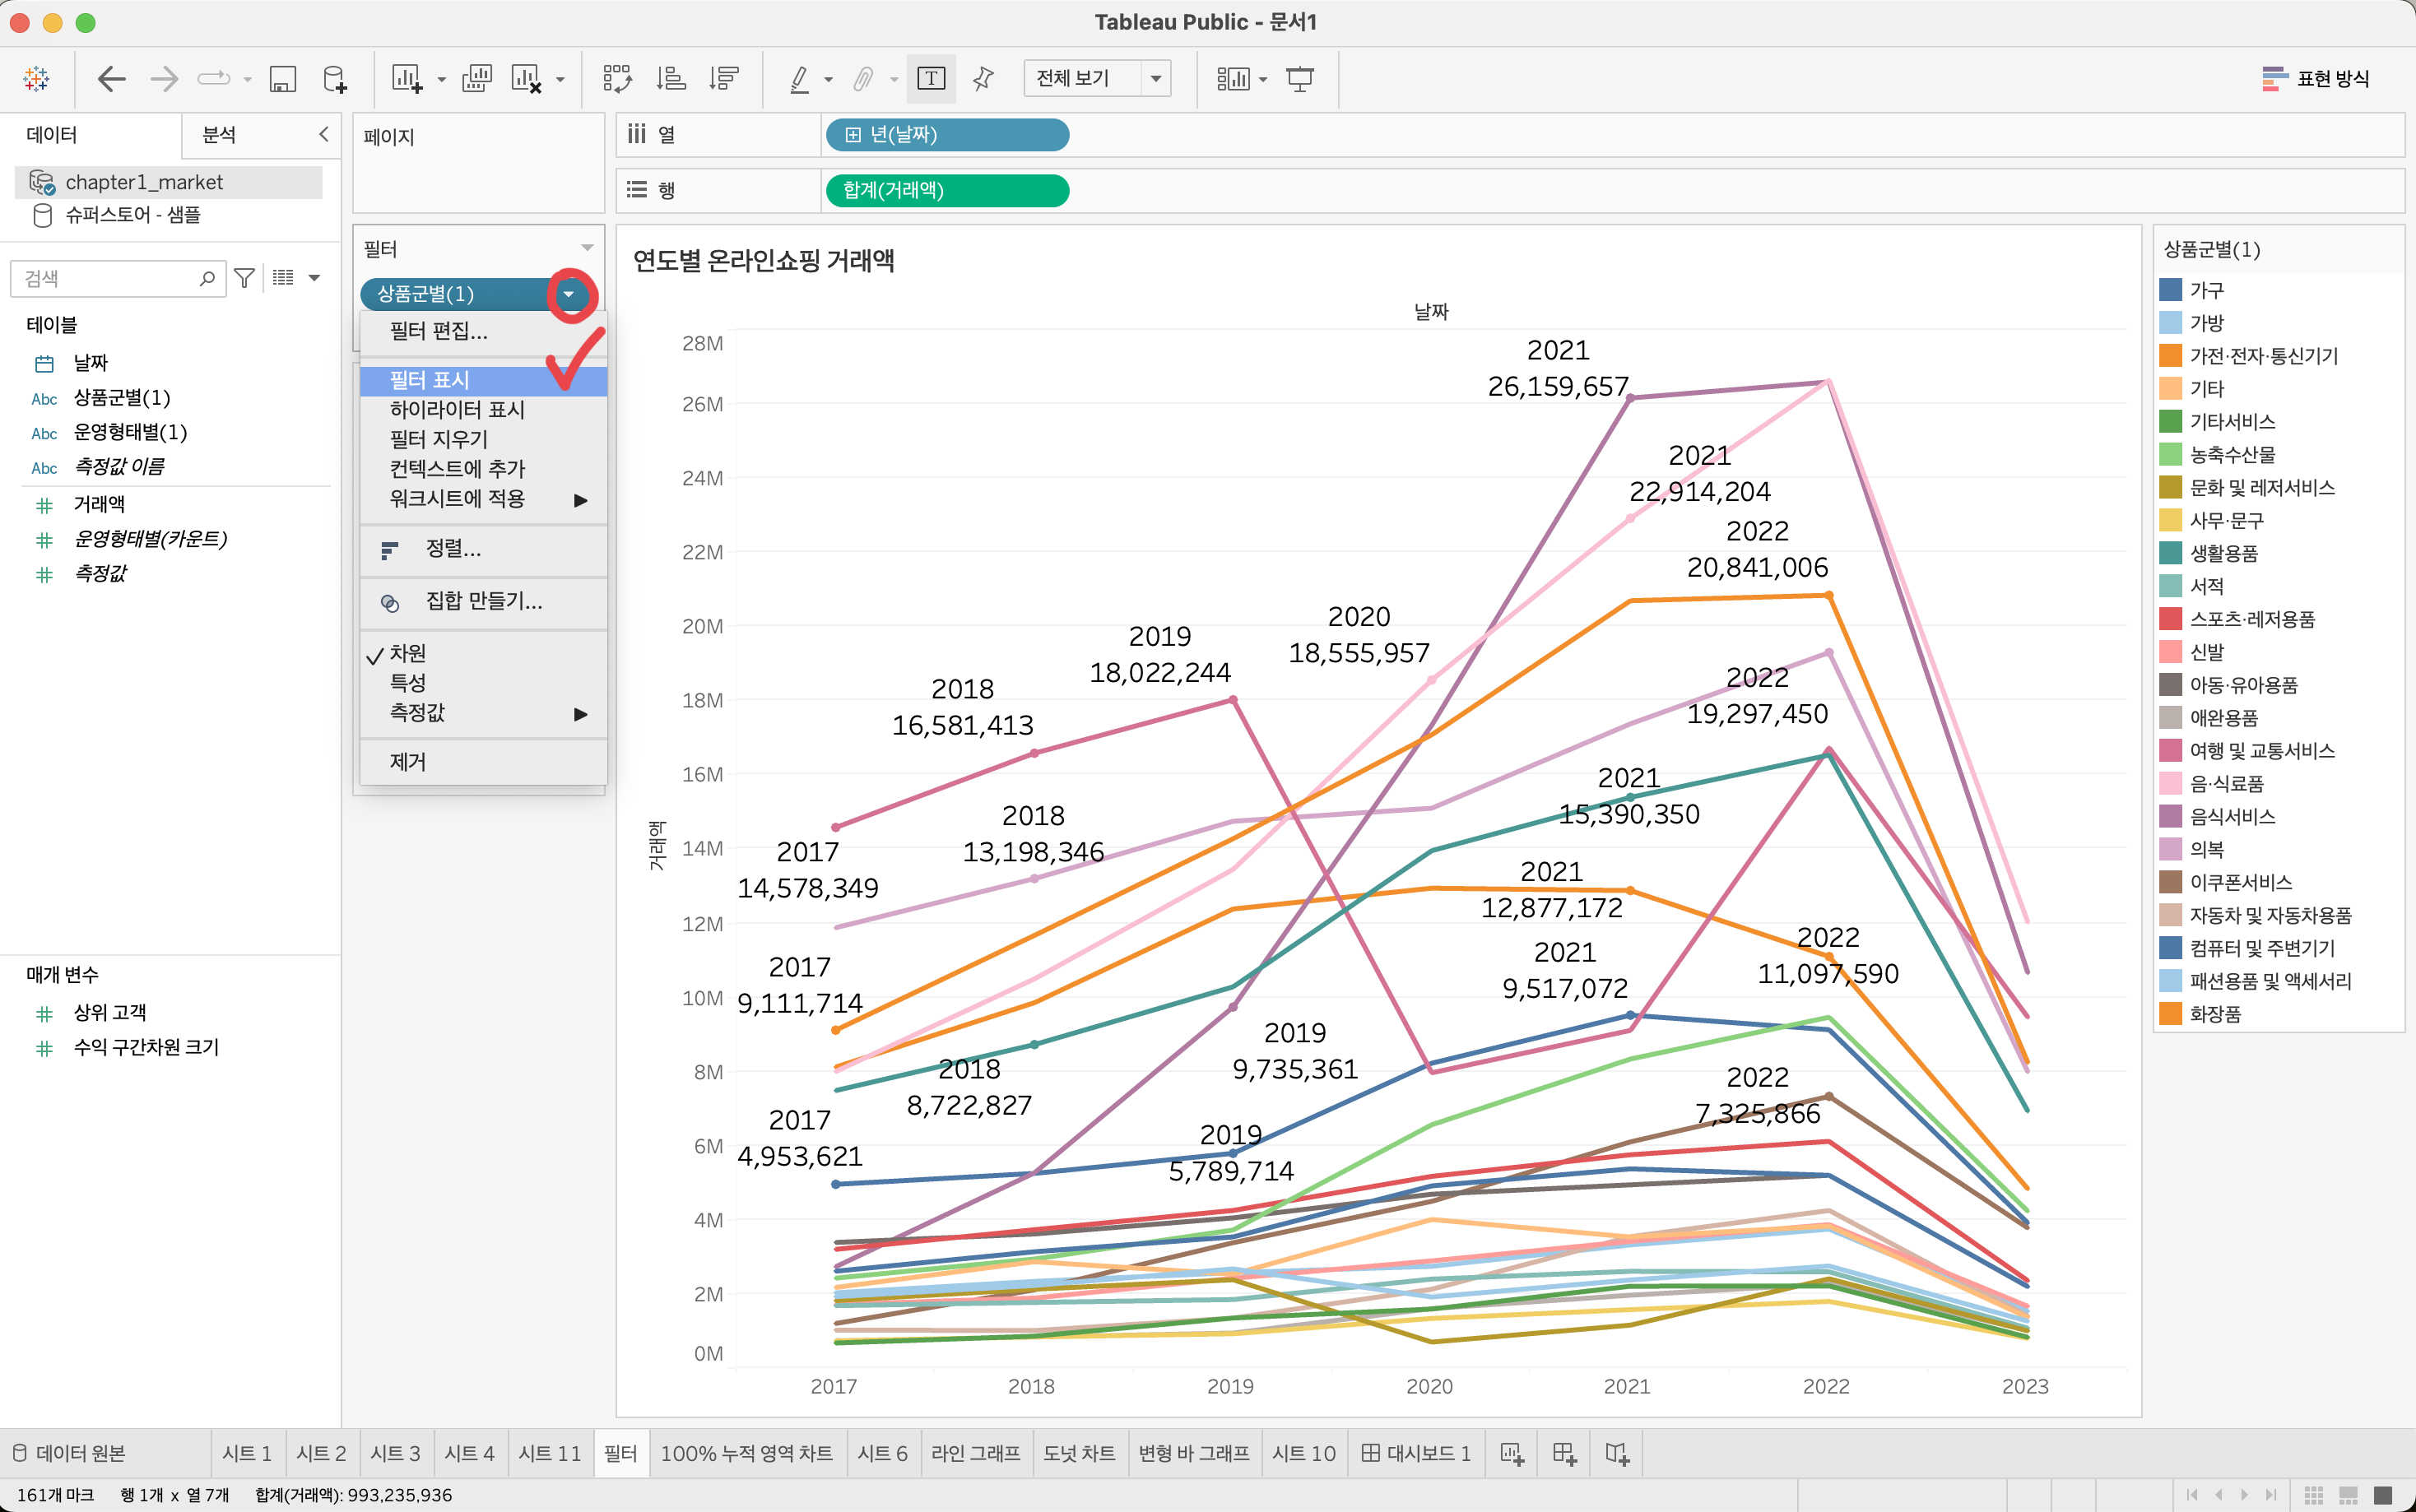Click the Sort Ascending toolbar icon
The height and width of the screenshot is (1512, 2416).
[x=670, y=79]
